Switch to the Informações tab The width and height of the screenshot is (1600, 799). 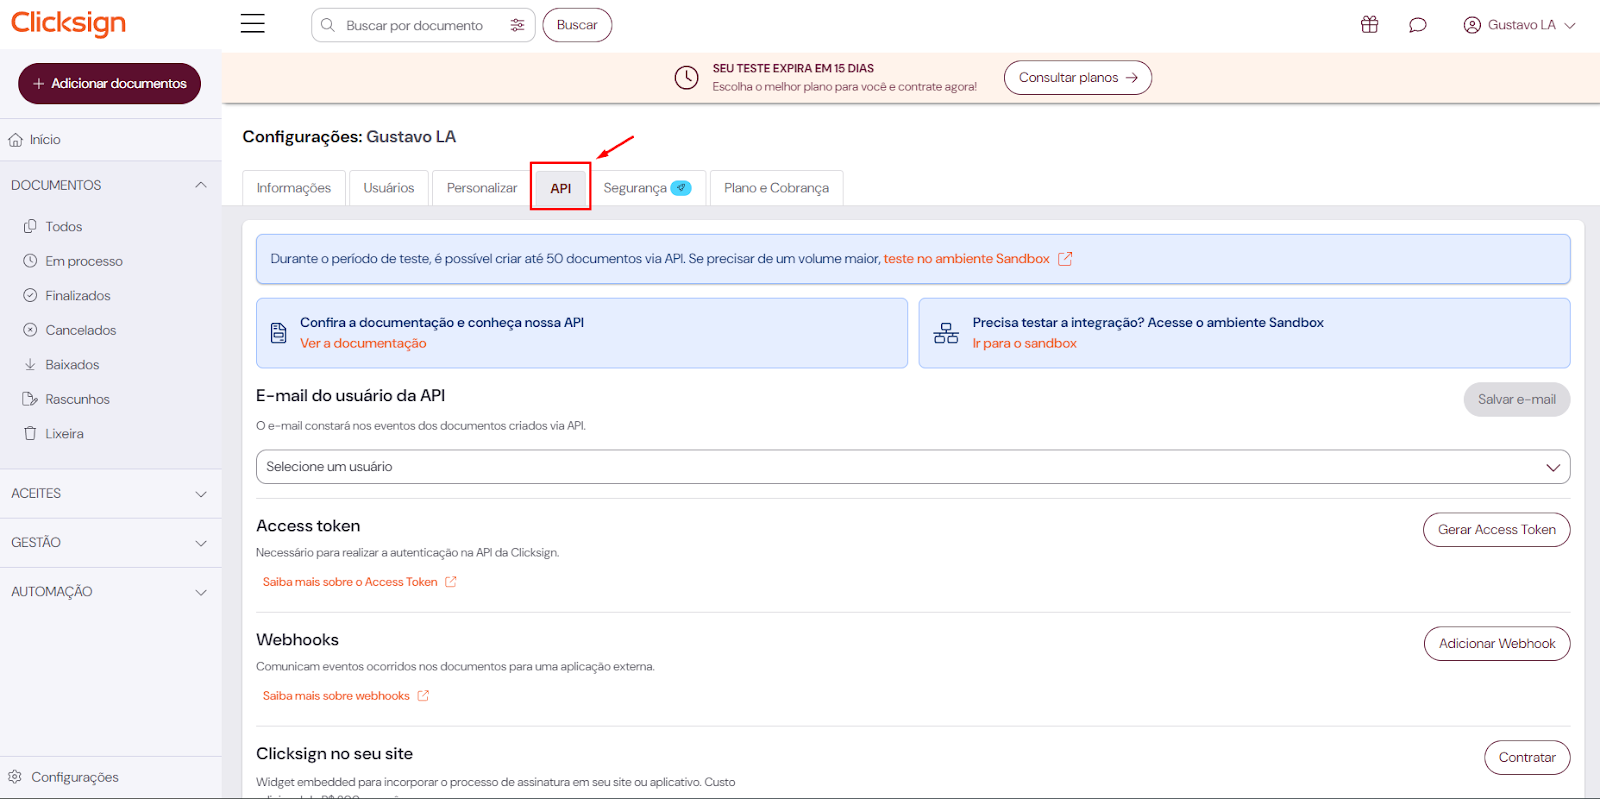coord(294,188)
